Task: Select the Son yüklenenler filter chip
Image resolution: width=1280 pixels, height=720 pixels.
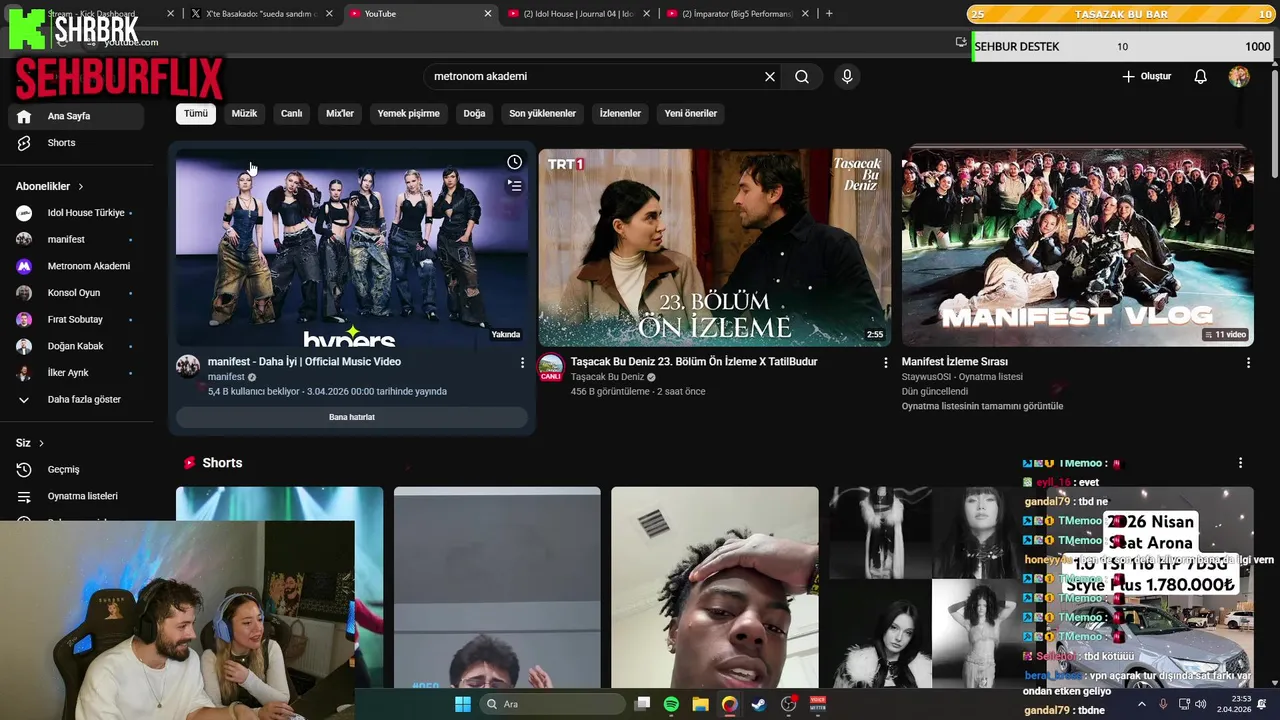Action: [542, 113]
